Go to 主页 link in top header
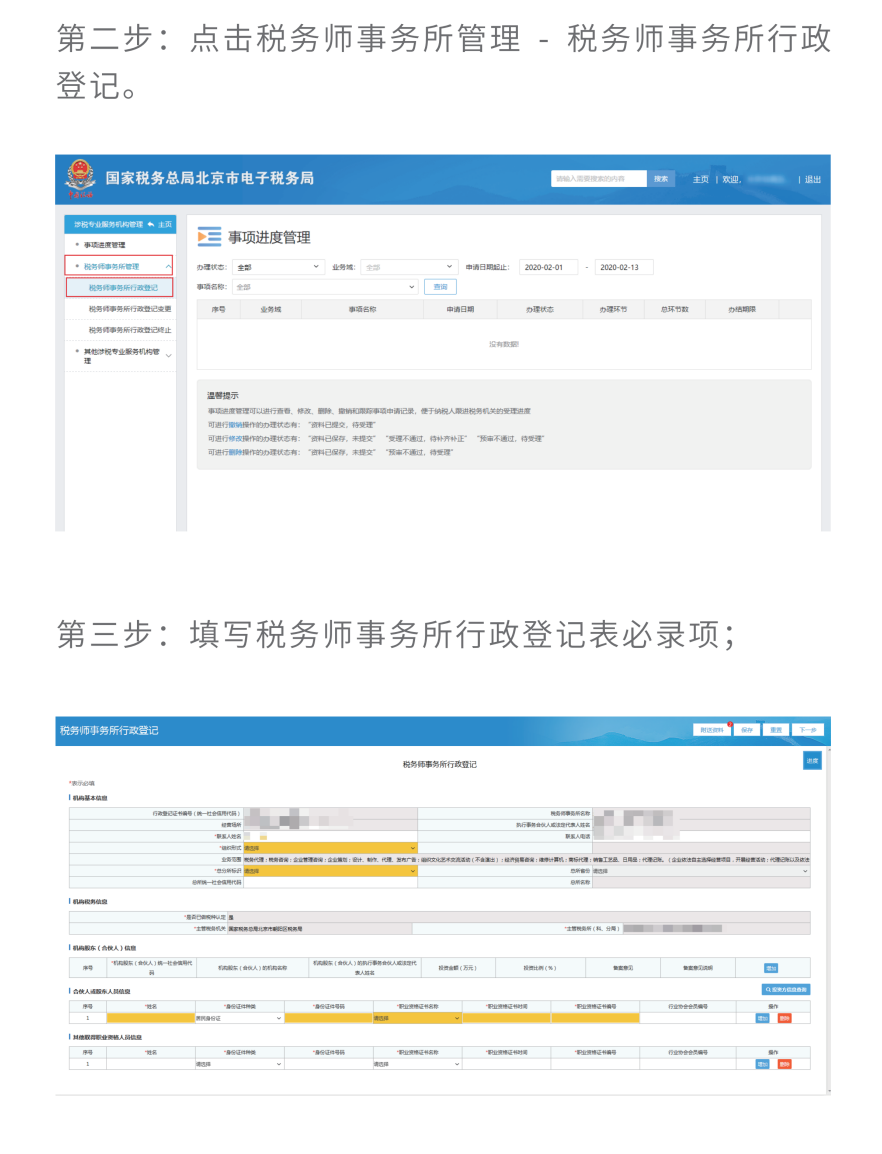 click(700, 180)
